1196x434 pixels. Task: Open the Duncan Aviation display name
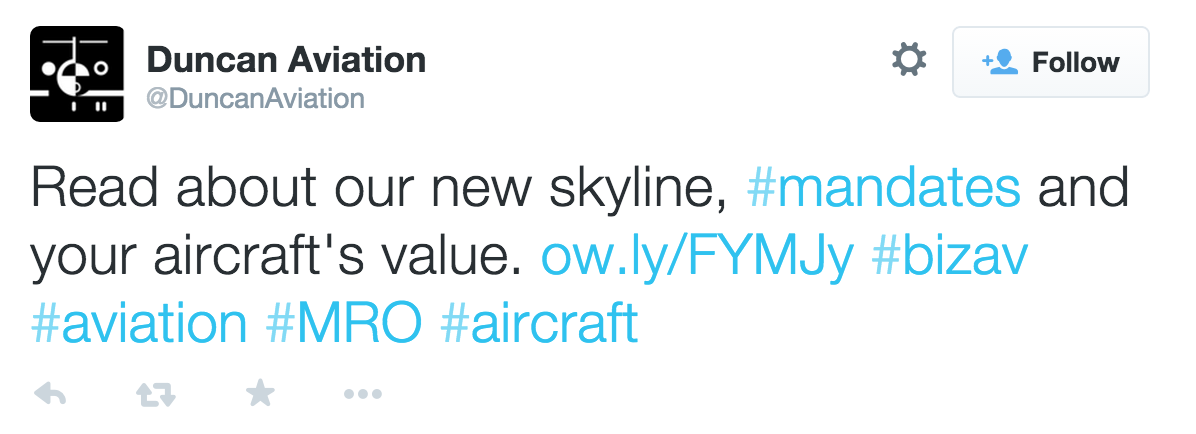point(286,60)
